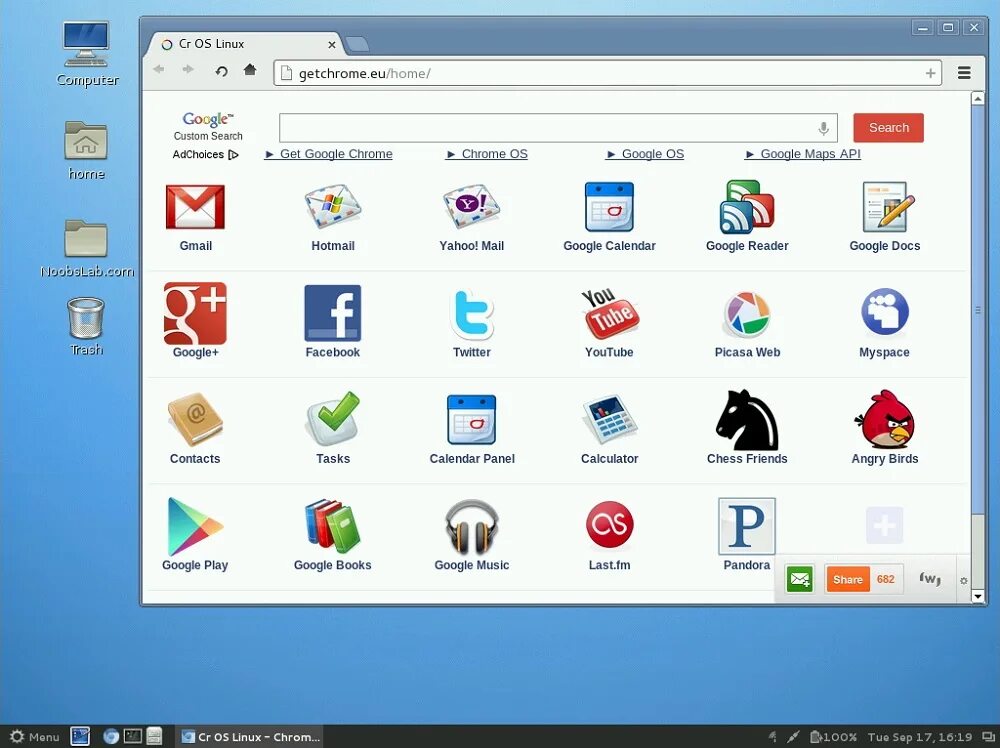Click the battery 100% indicator
The width and height of the screenshot is (1000, 748).
click(x=834, y=737)
